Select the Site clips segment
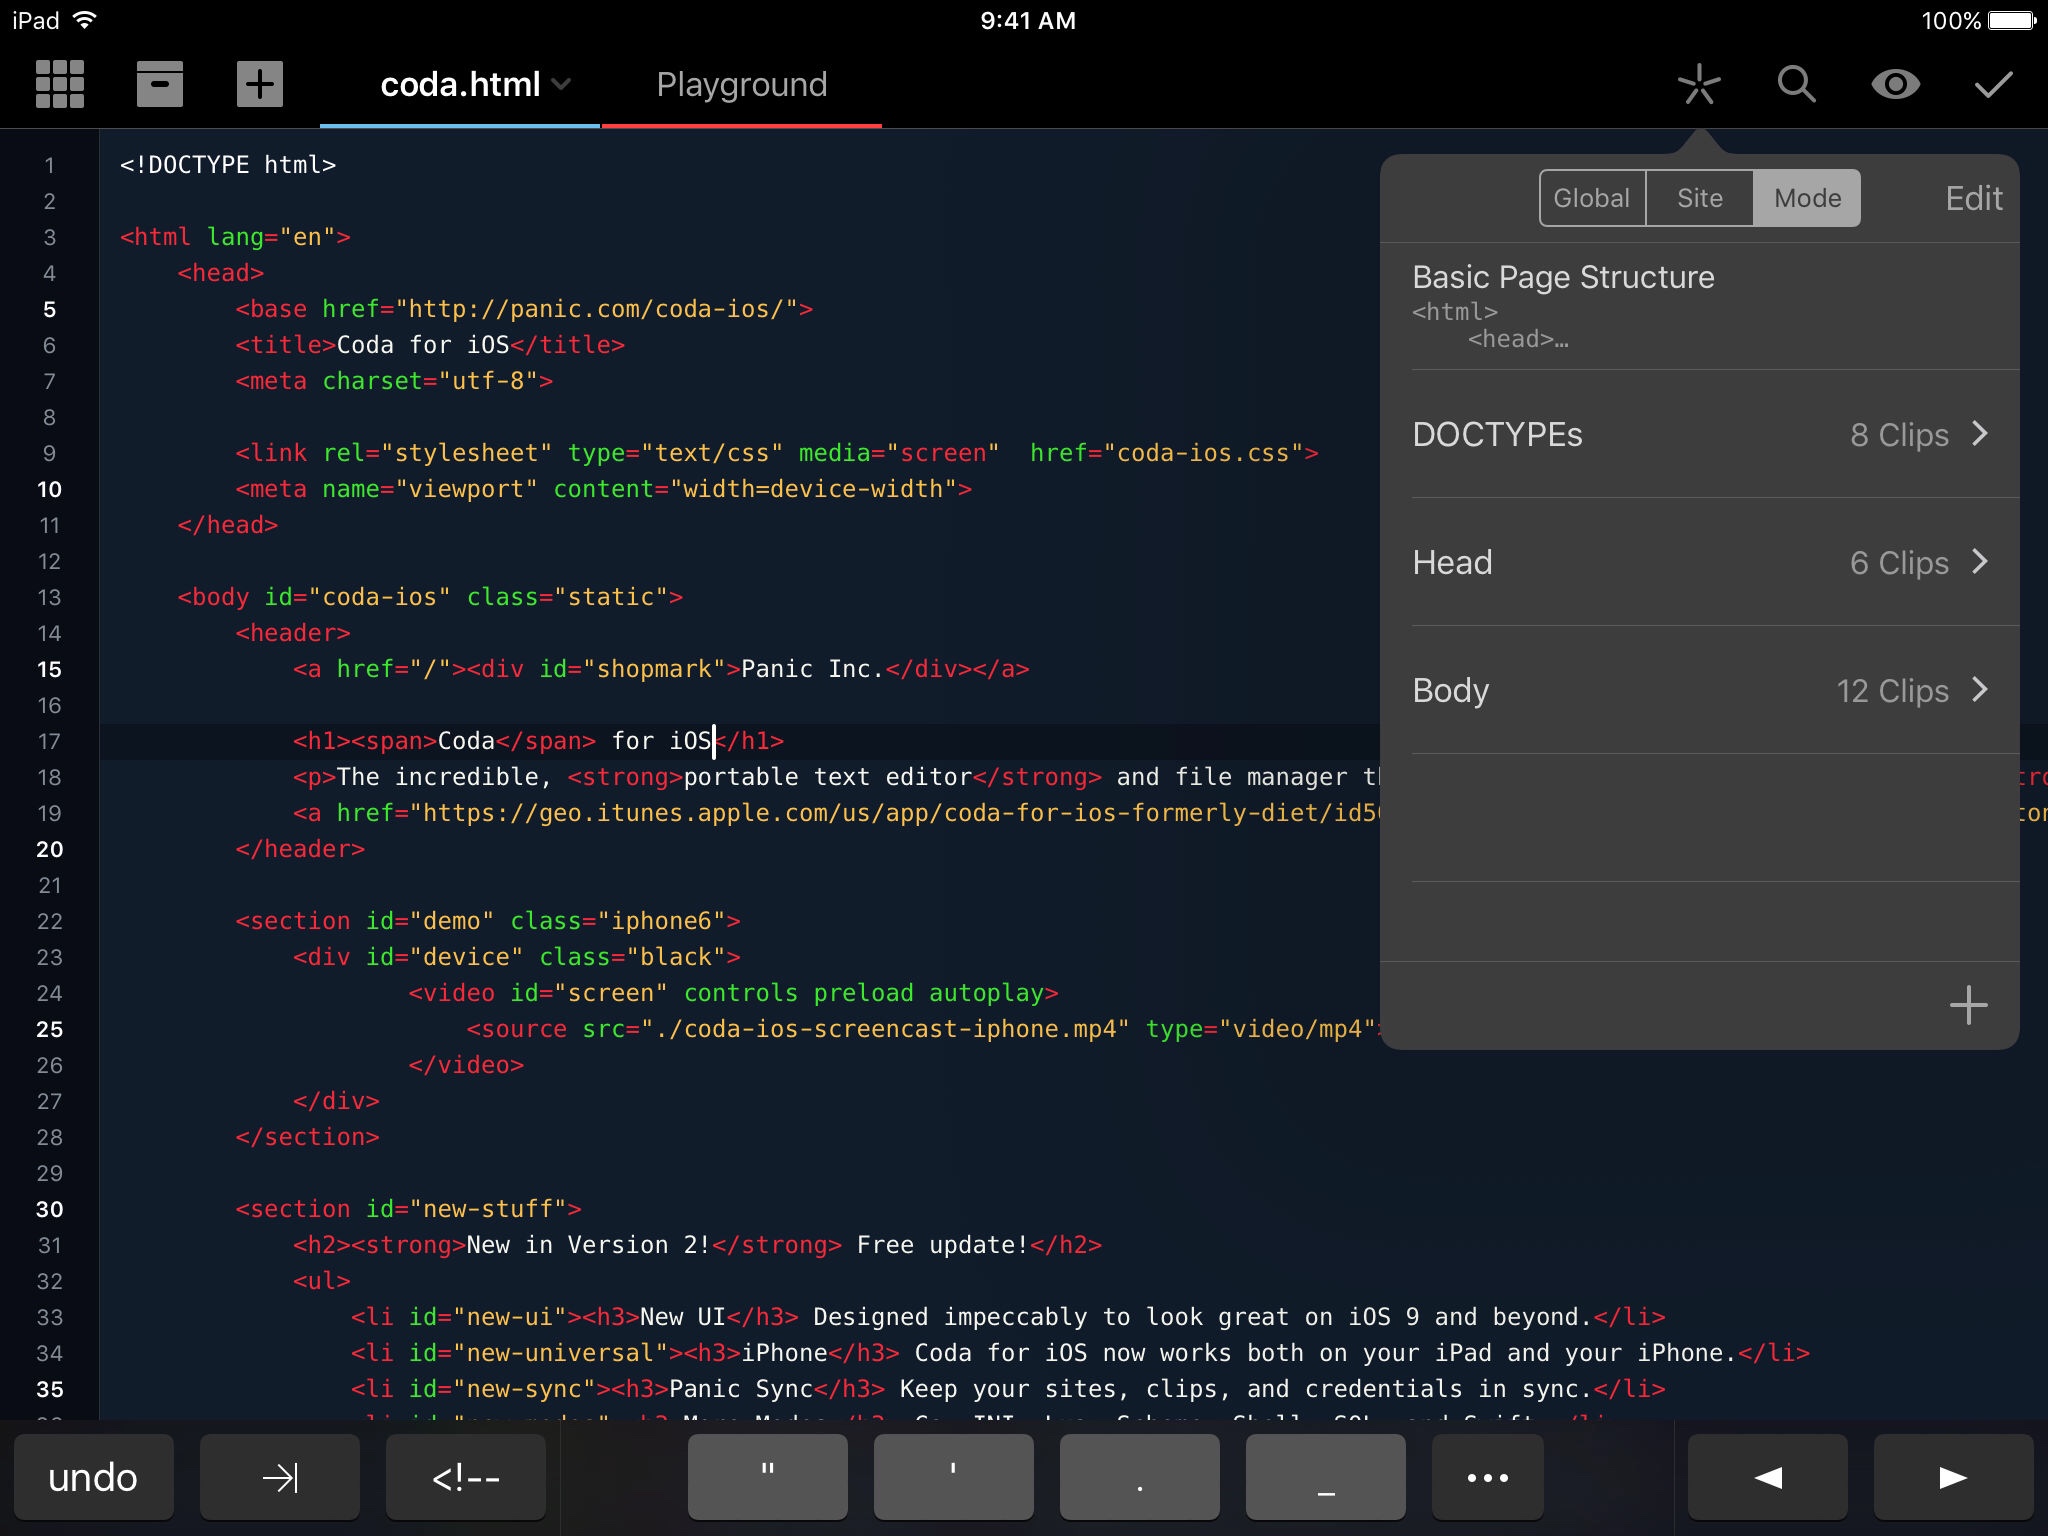Image resolution: width=2048 pixels, height=1536 pixels. (1700, 198)
